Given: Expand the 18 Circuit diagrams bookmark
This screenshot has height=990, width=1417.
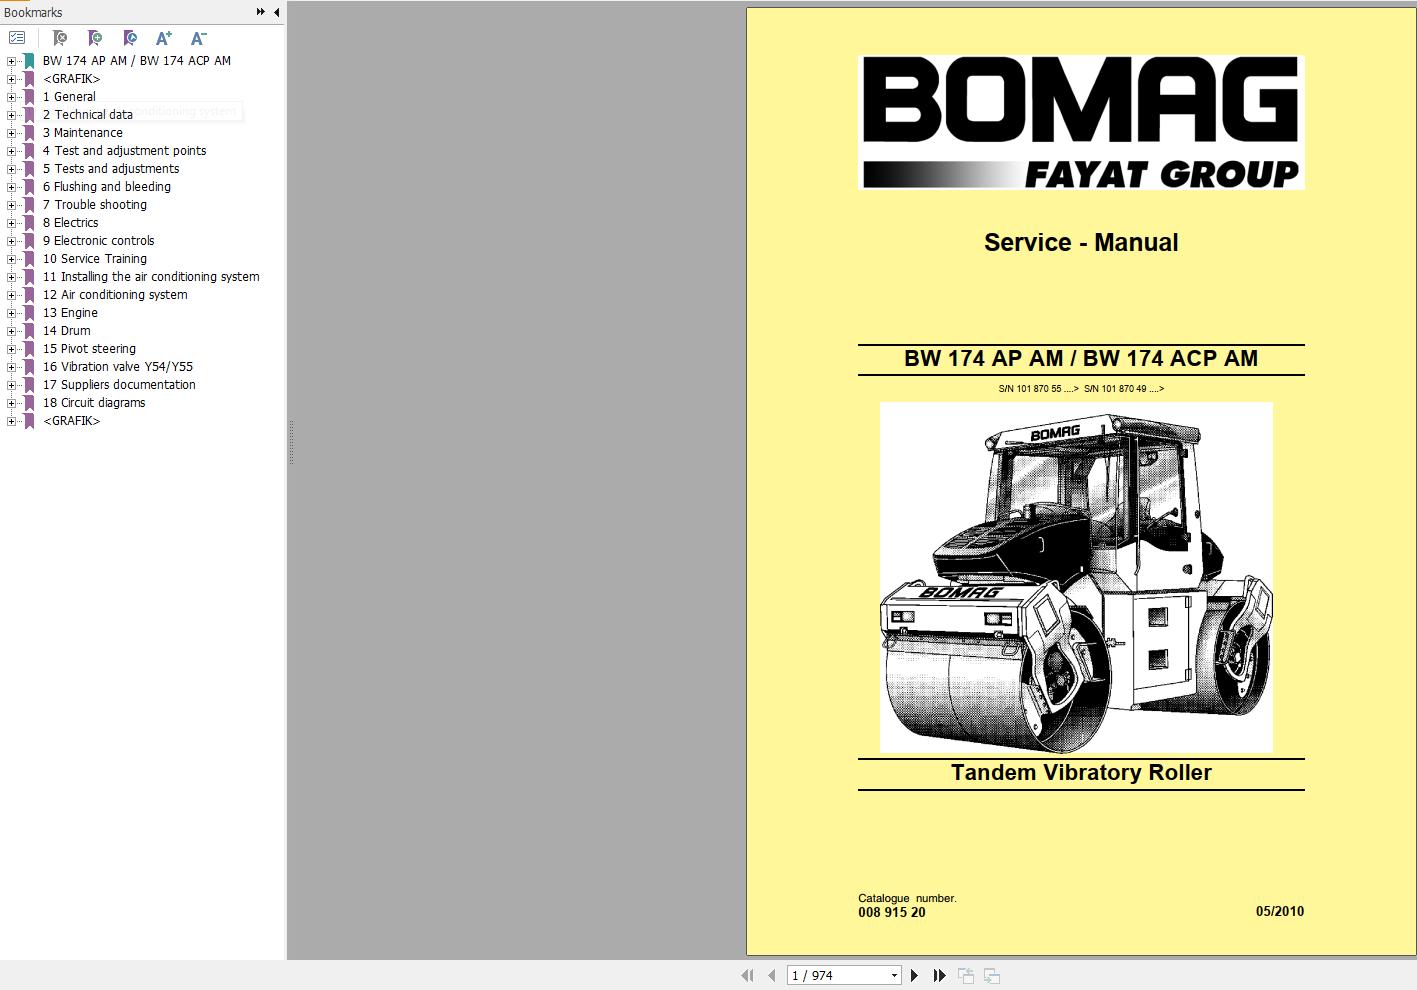Looking at the screenshot, I should (12, 403).
